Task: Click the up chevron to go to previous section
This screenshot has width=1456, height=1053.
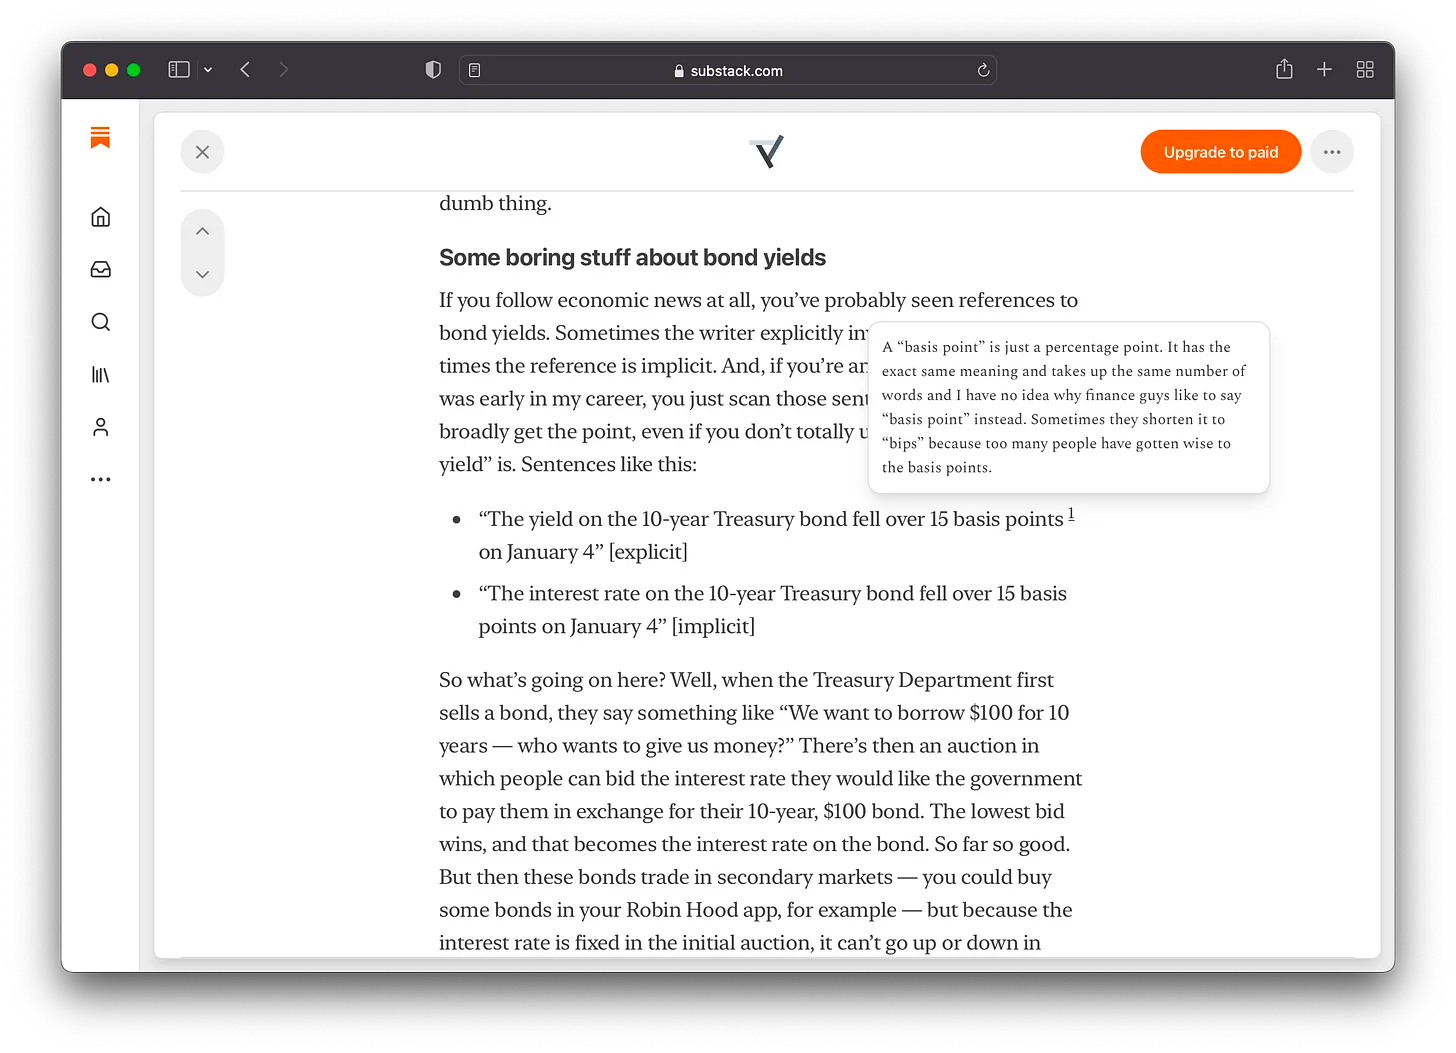Action: coord(202,230)
